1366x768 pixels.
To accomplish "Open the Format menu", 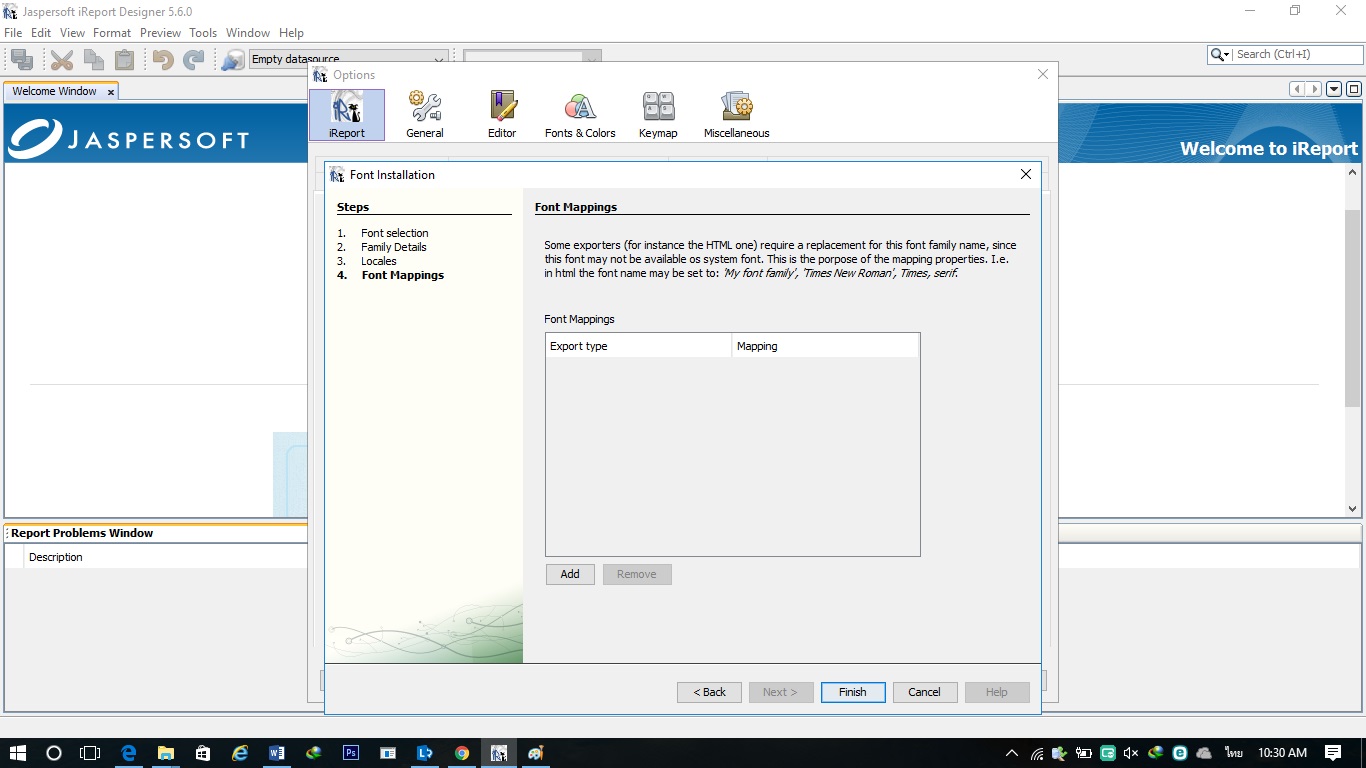I will [x=112, y=33].
